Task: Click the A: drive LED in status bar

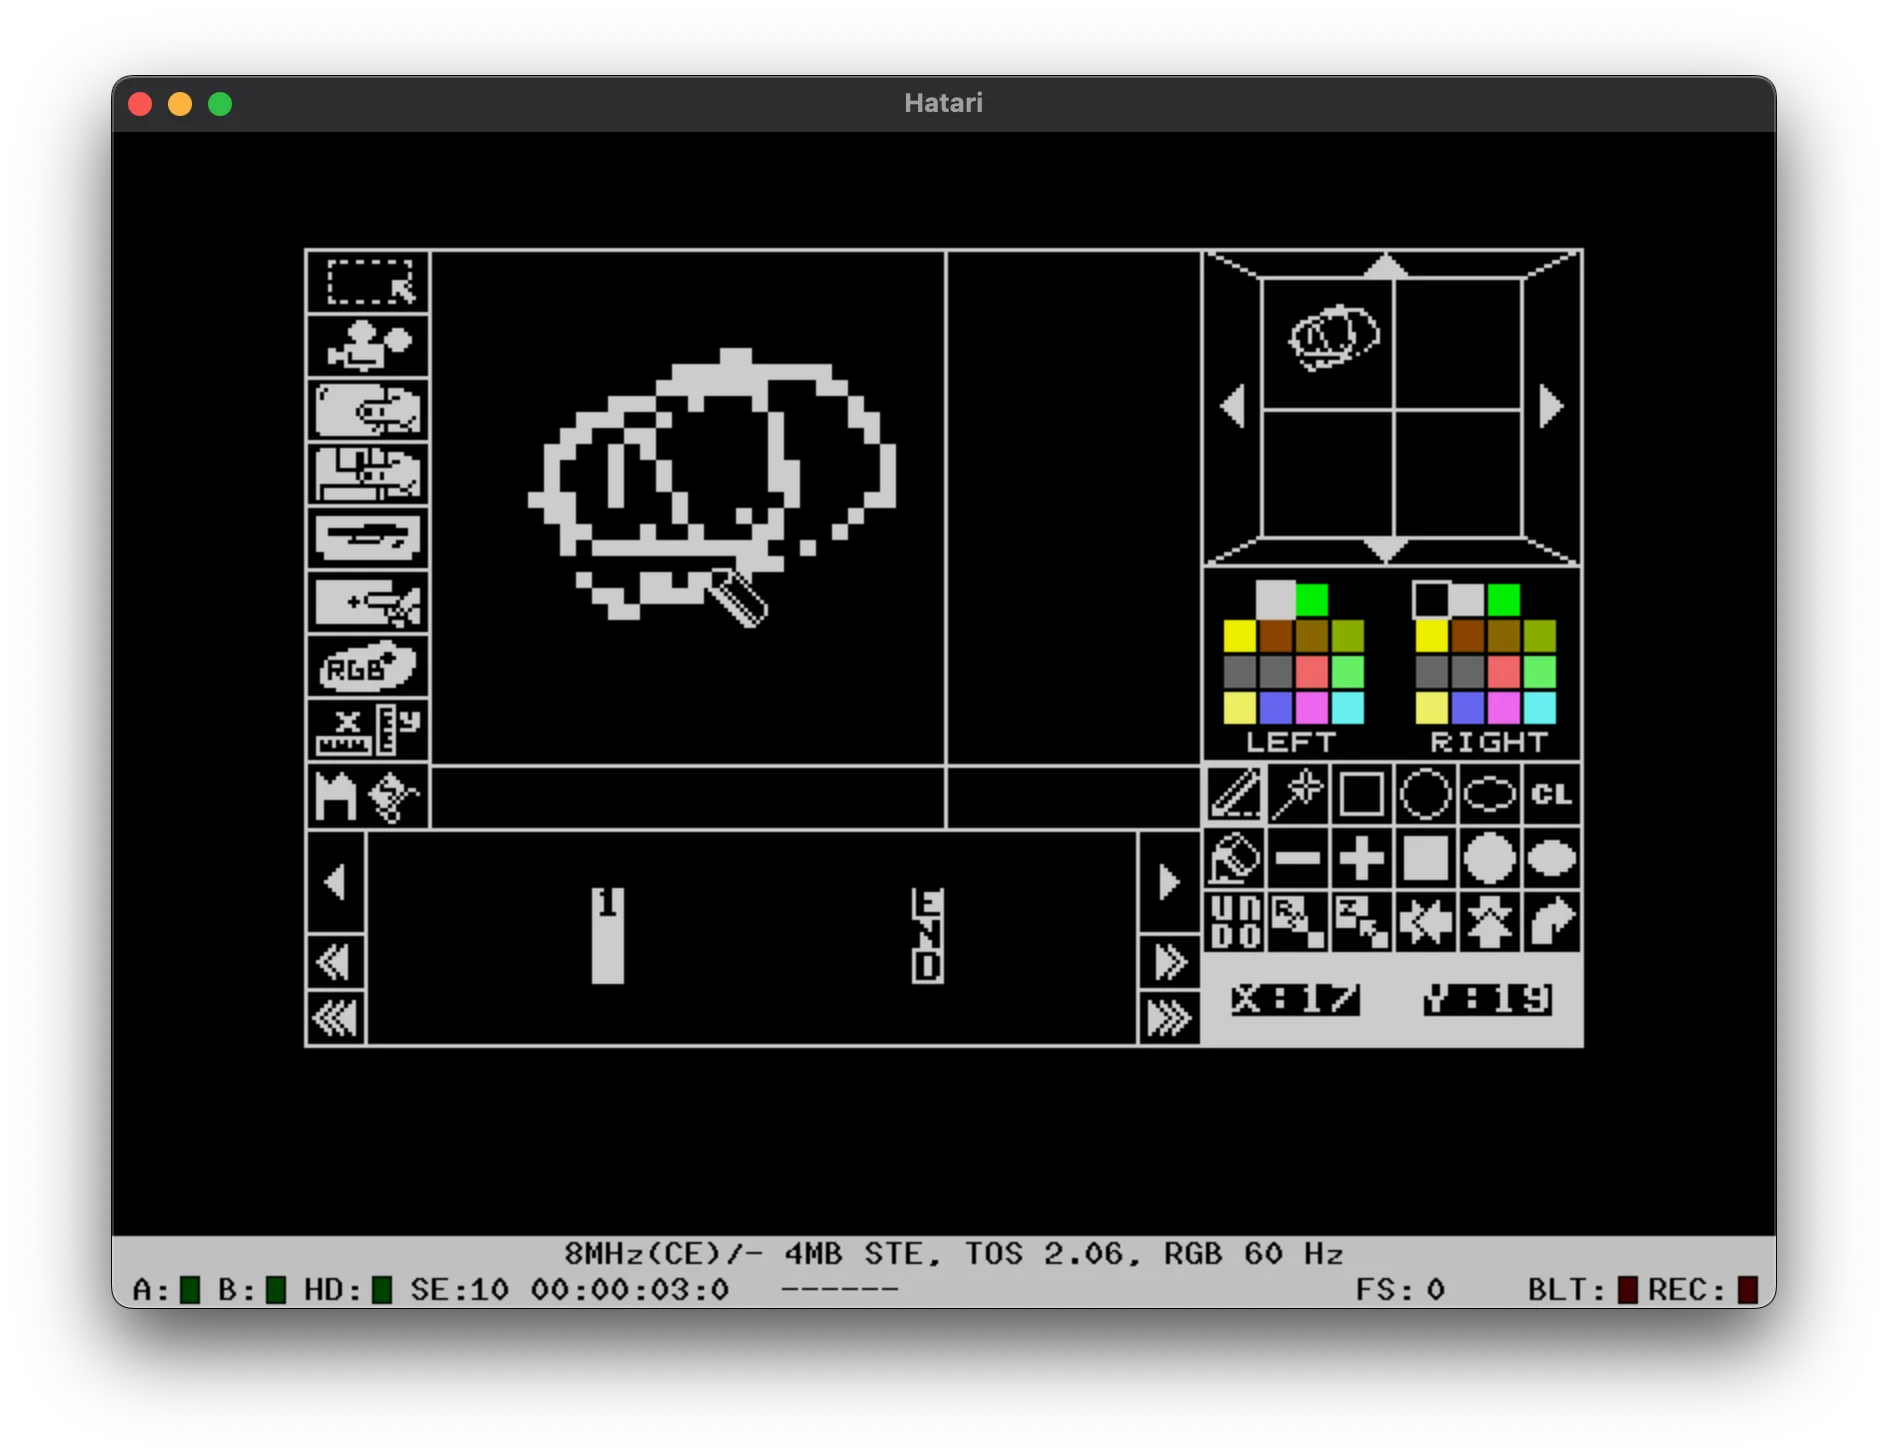Action: 190,1290
